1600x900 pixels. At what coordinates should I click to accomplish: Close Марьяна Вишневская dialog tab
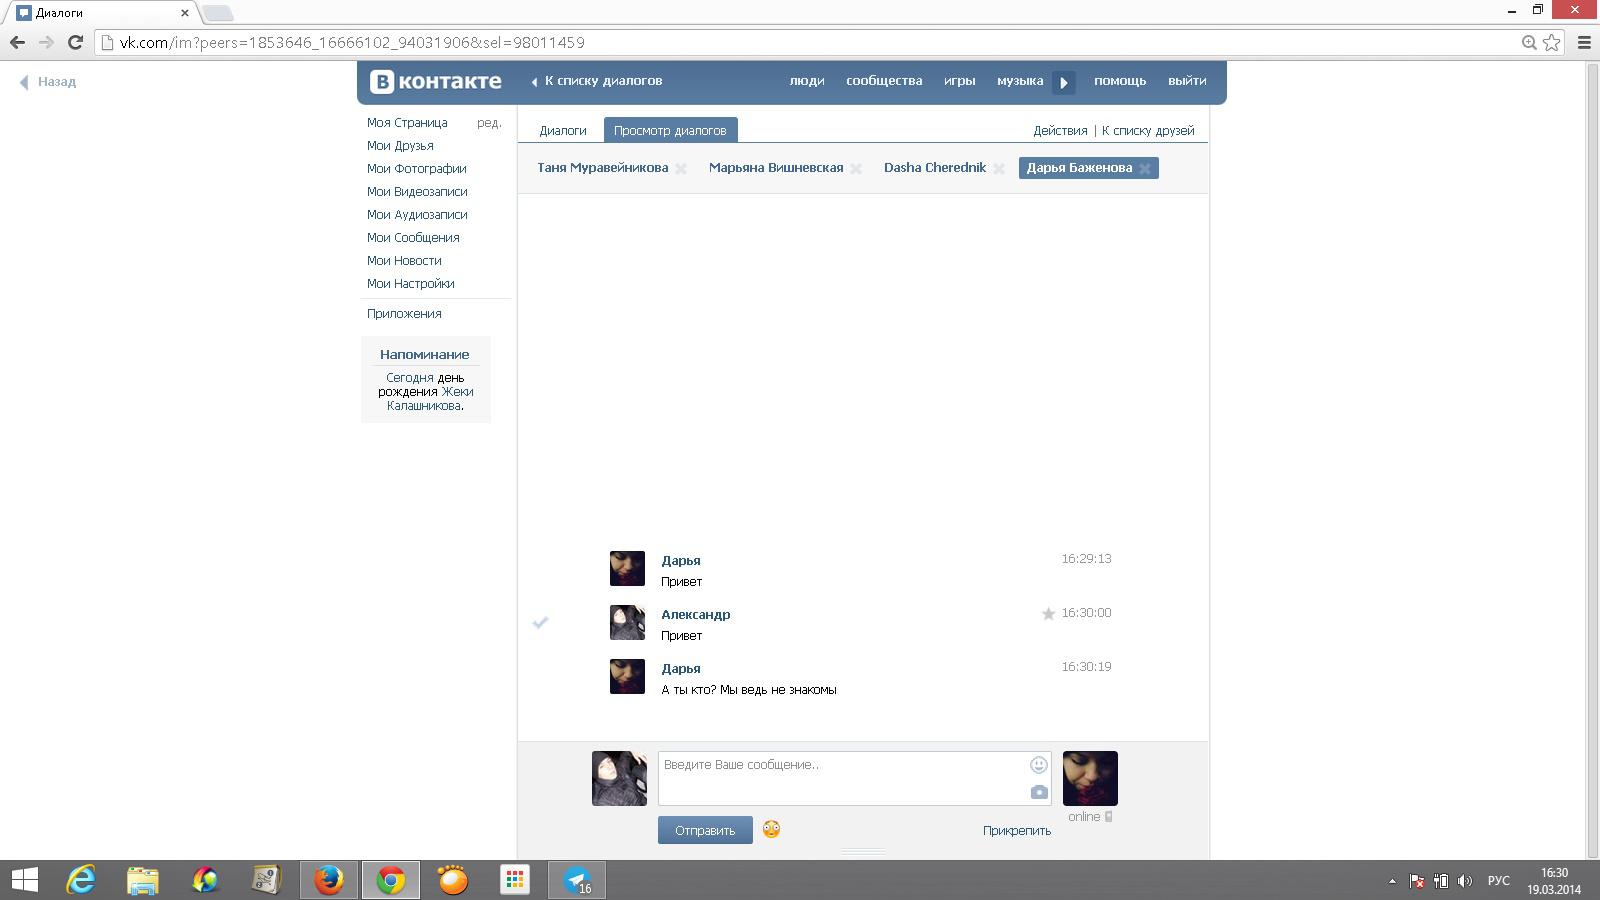[x=856, y=169]
